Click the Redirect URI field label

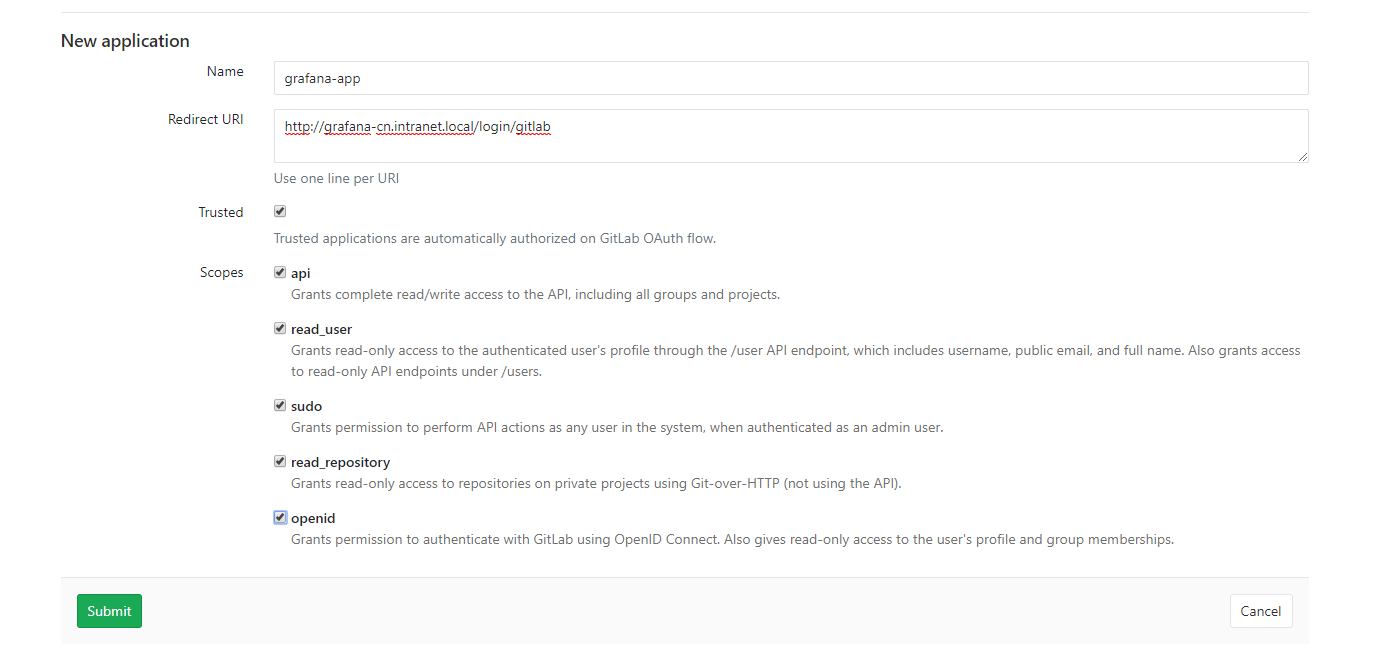pos(206,119)
